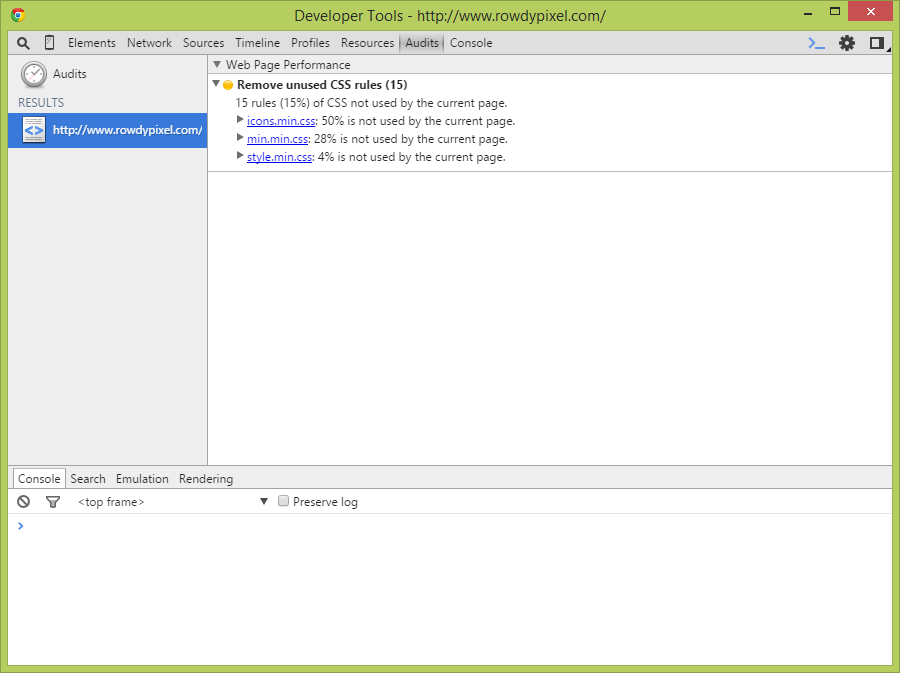Screen dimensions: 900x673
Task: Click the Audits sidebar label
Action: coord(69,74)
